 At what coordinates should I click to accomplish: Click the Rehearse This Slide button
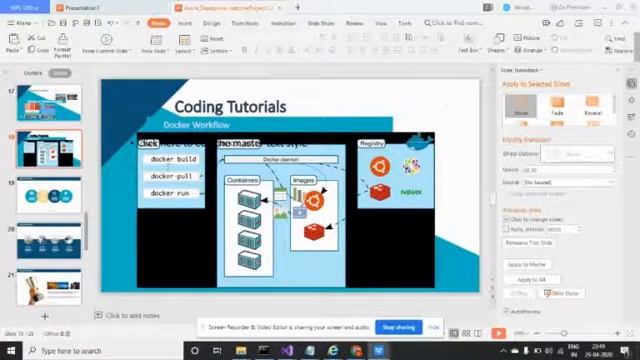coord(529,243)
